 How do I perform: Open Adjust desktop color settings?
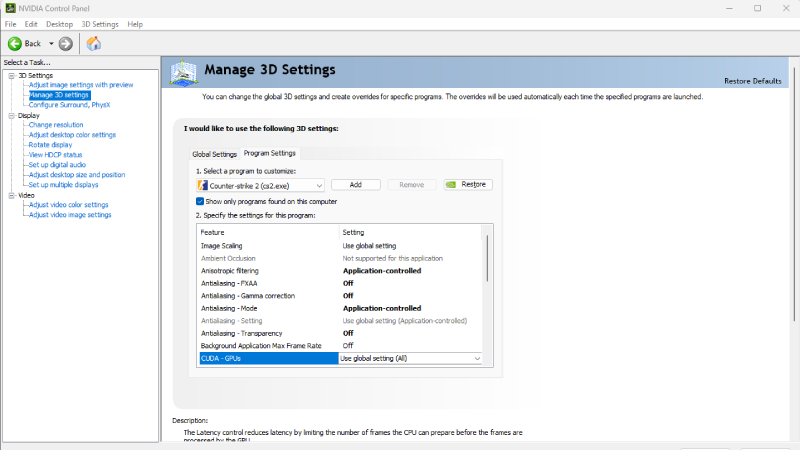click(x=72, y=135)
